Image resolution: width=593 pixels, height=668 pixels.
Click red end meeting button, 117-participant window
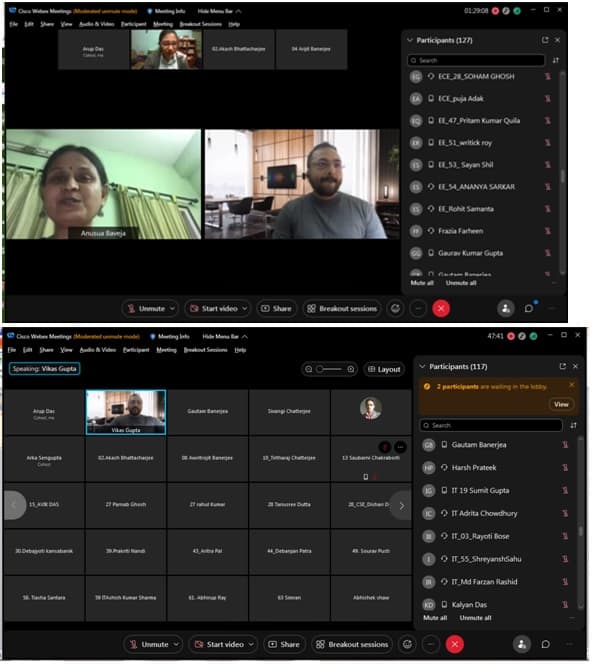(x=455, y=645)
